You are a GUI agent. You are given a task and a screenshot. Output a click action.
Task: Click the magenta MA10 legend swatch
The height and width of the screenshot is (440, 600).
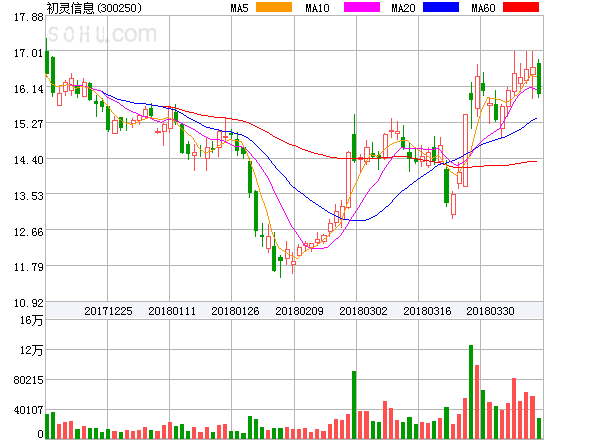(x=362, y=7)
